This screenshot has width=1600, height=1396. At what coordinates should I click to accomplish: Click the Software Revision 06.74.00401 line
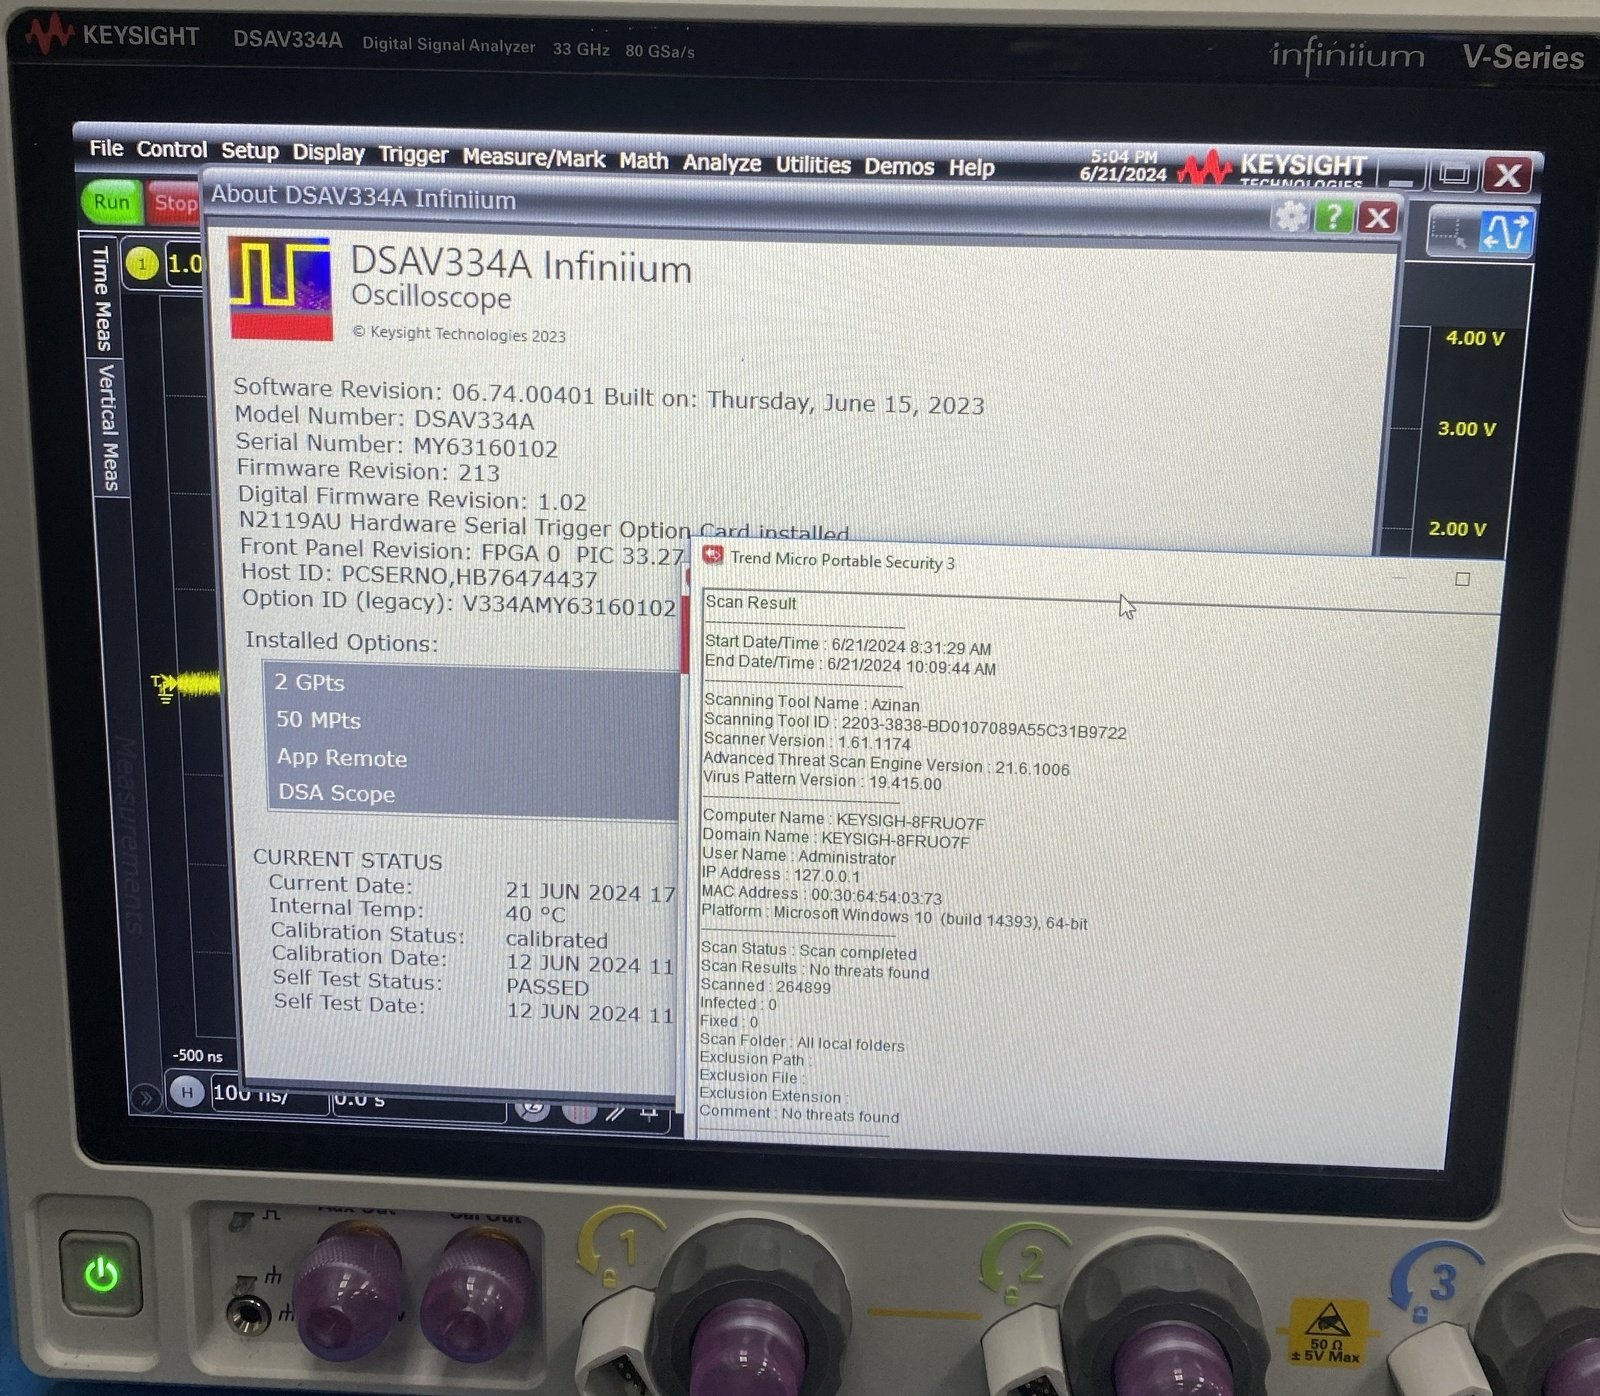click(x=609, y=397)
